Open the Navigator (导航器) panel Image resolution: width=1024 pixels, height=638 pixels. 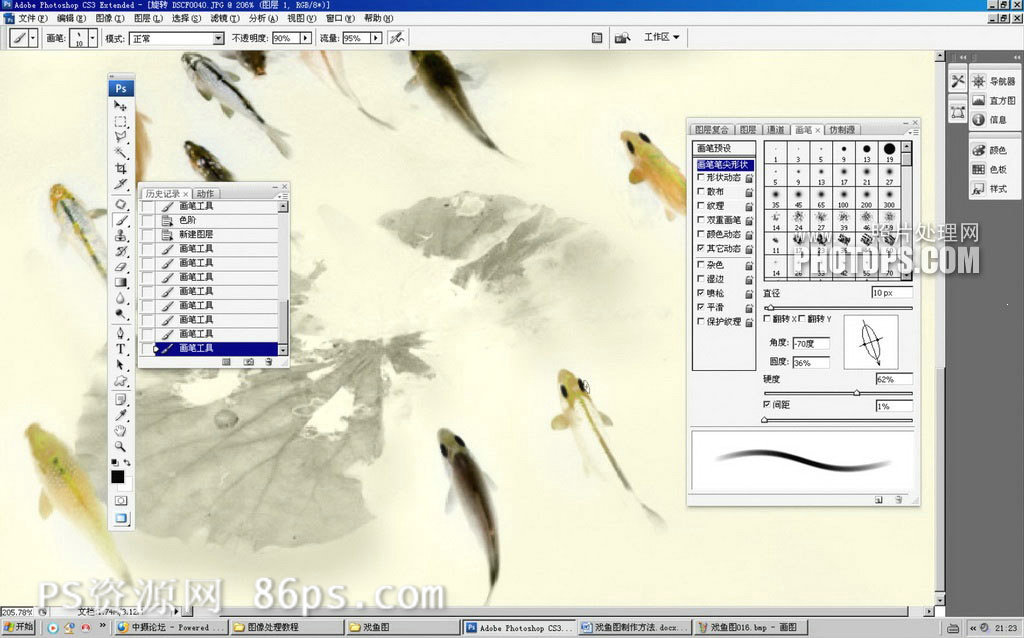tap(994, 81)
